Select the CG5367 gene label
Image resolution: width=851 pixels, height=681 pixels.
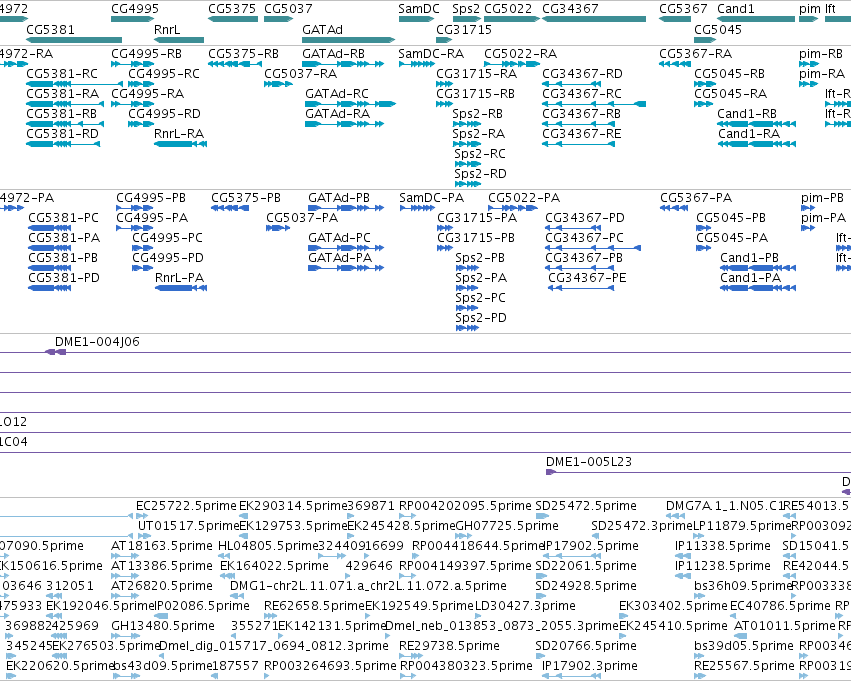683,9
